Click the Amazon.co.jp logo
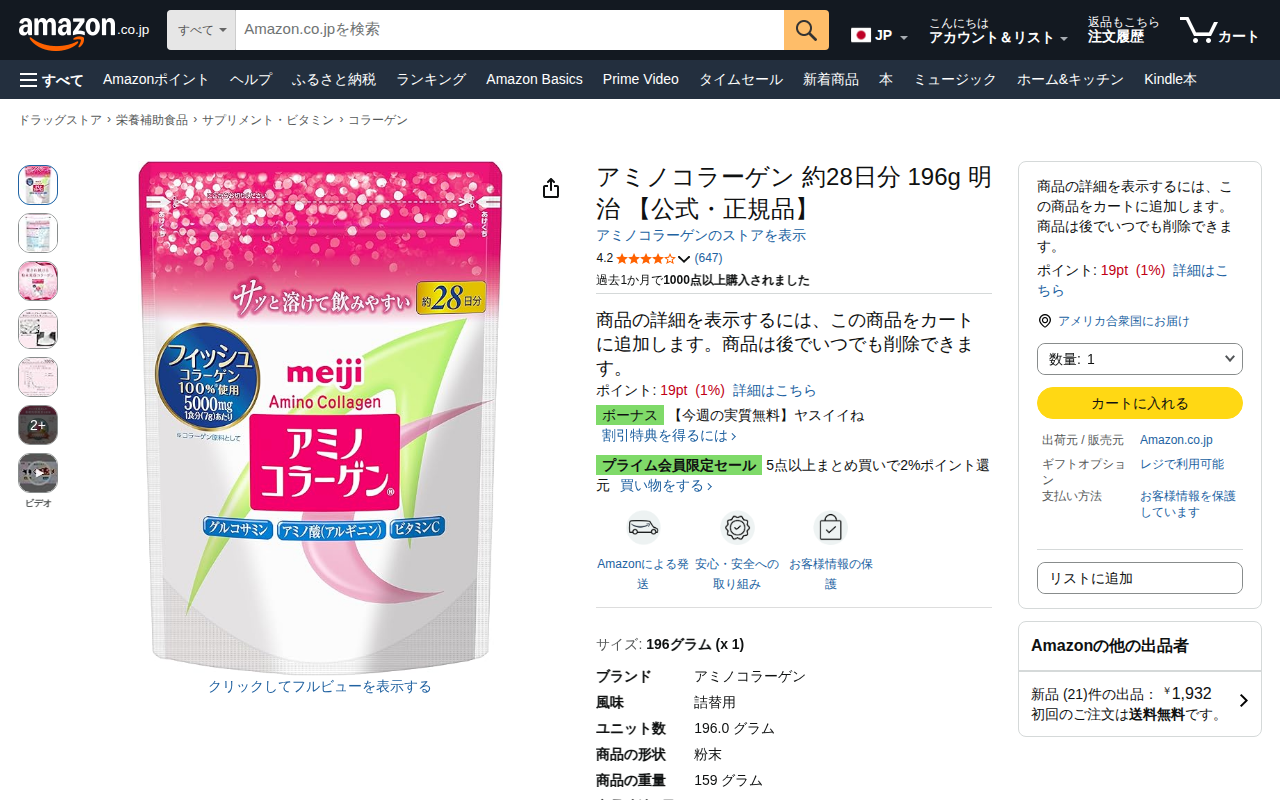The height and width of the screenshot is (800, 1280). 83,31
